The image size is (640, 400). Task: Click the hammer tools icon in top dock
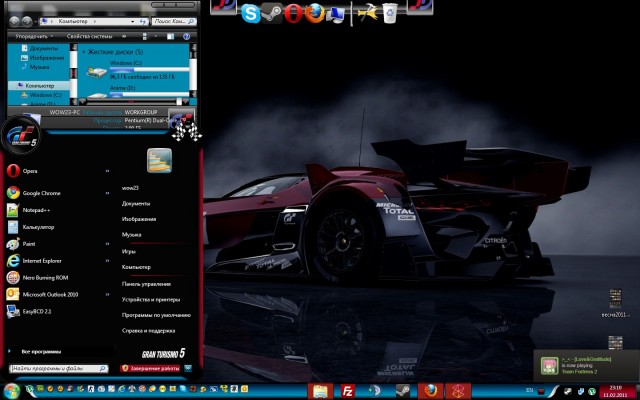point(367,13)
